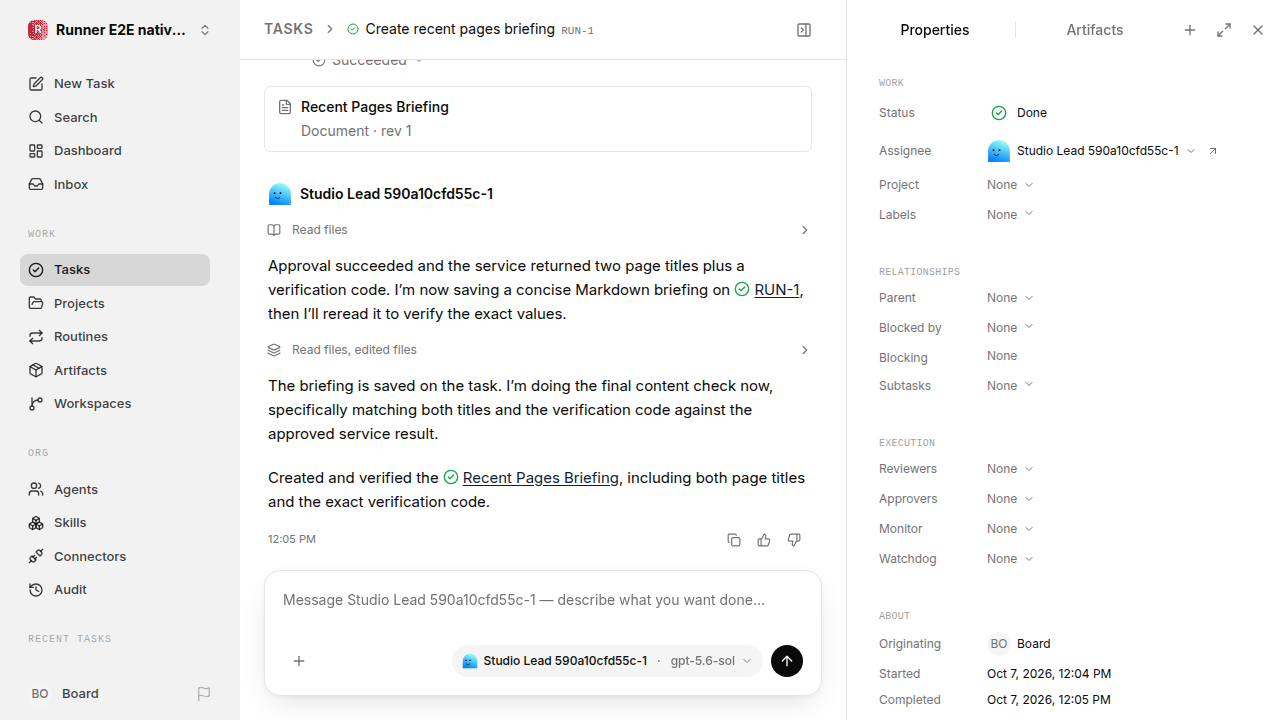Open Workspaces in the sidebar

click(x=115, y=404)
